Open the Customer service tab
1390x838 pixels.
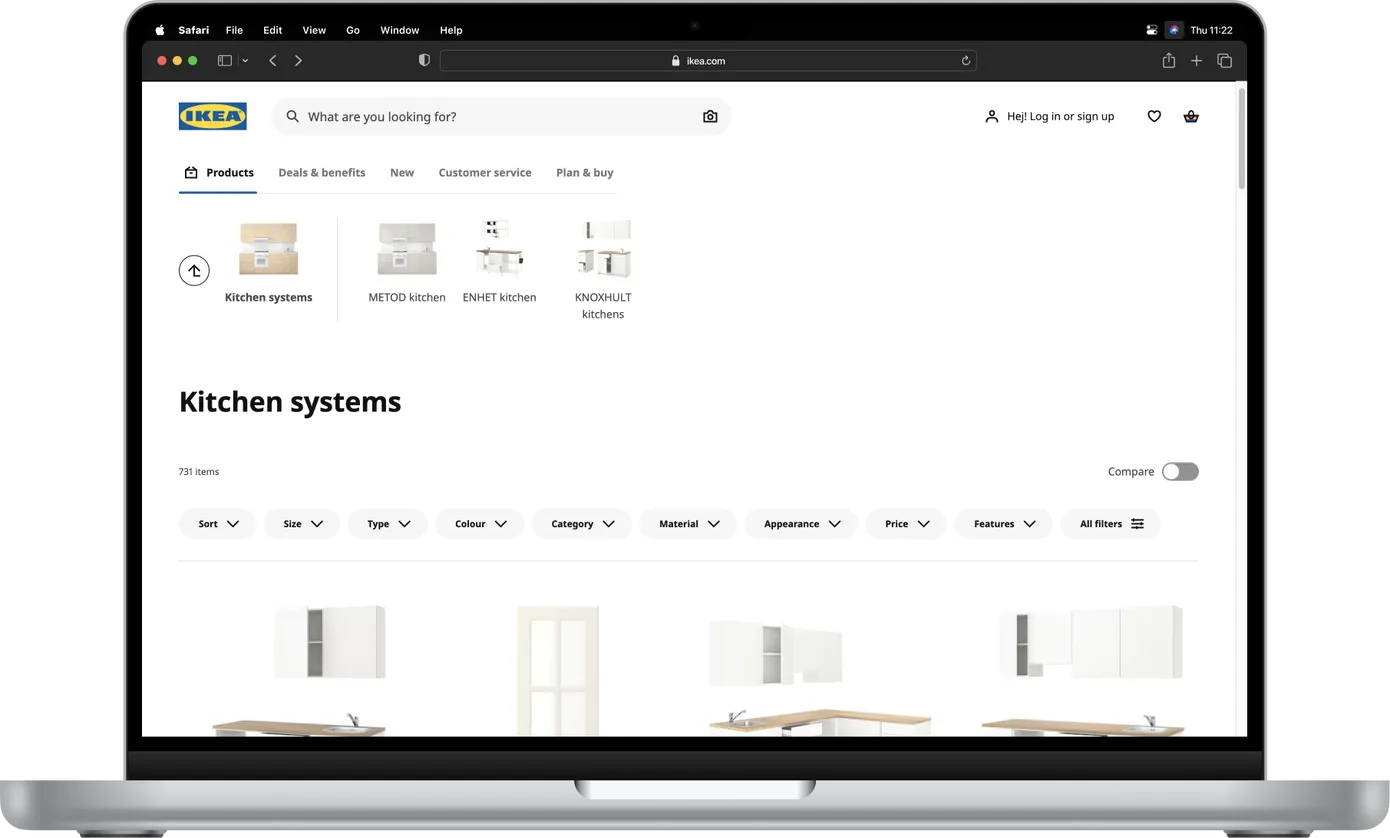tap(484, 173)
